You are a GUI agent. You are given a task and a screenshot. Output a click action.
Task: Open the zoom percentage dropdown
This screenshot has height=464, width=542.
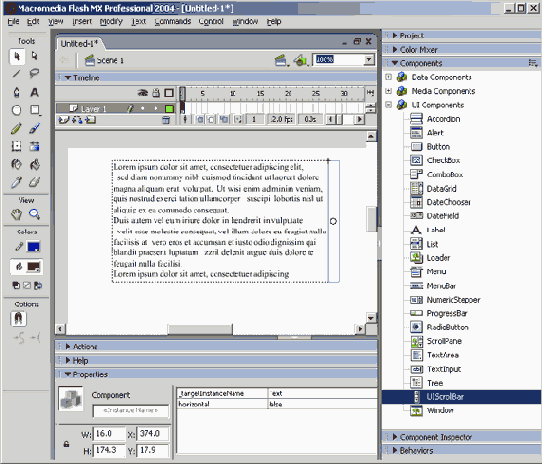point(369,59)
